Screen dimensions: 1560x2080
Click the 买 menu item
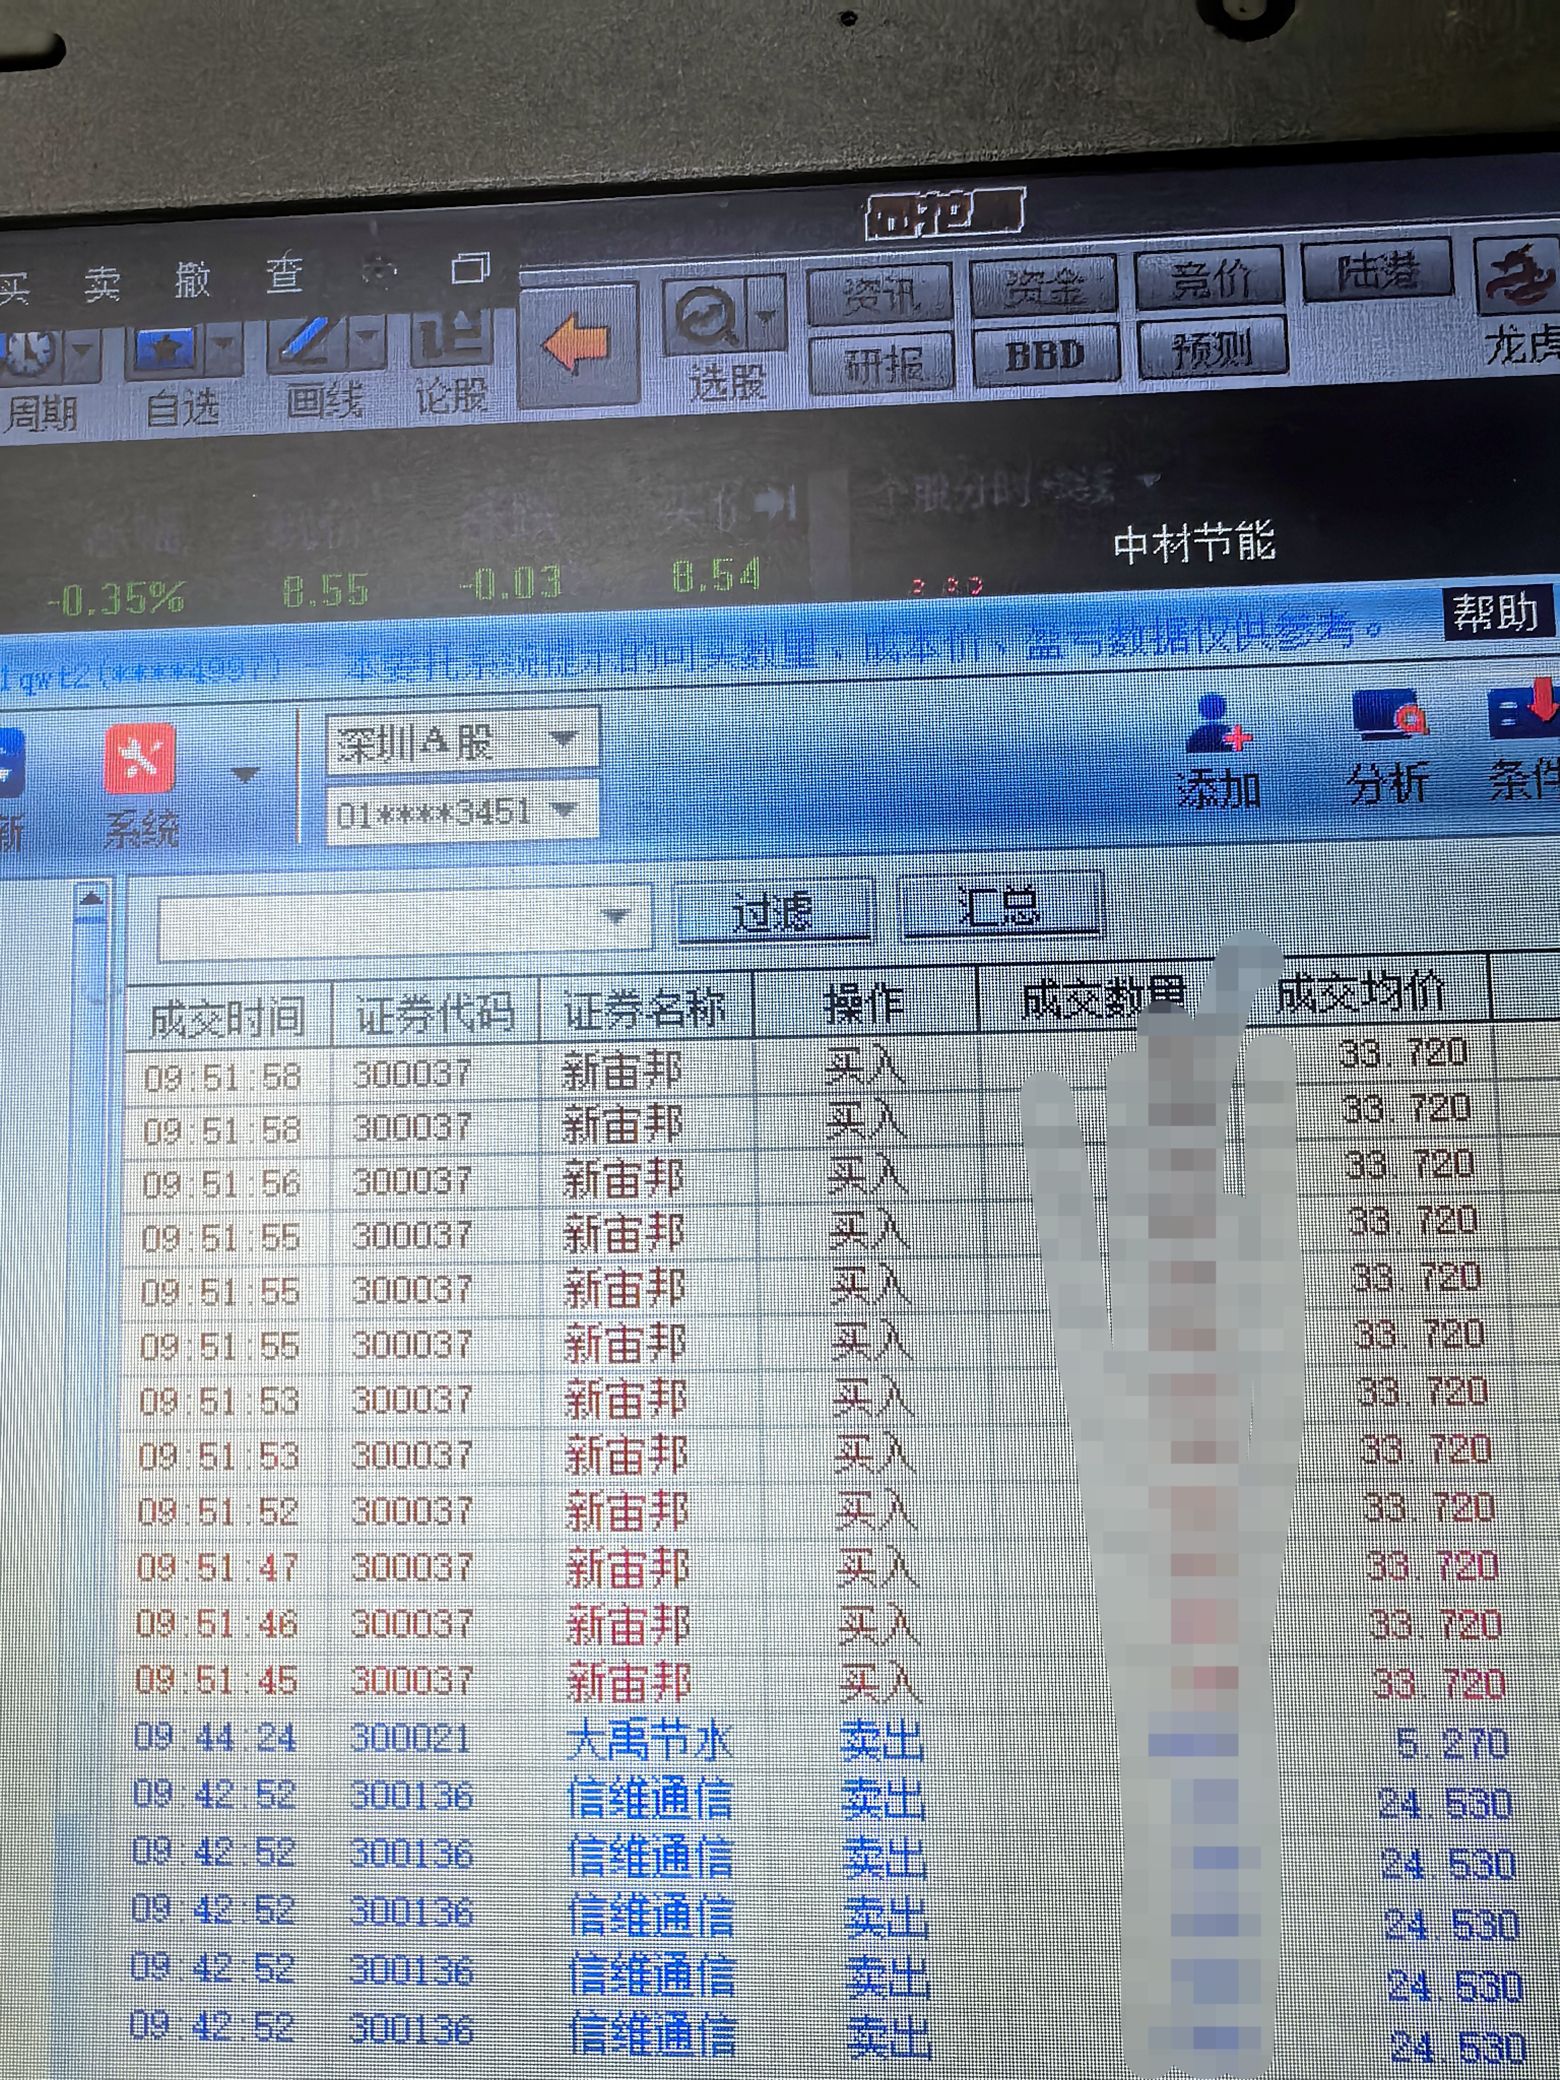[x=14, y=288]
